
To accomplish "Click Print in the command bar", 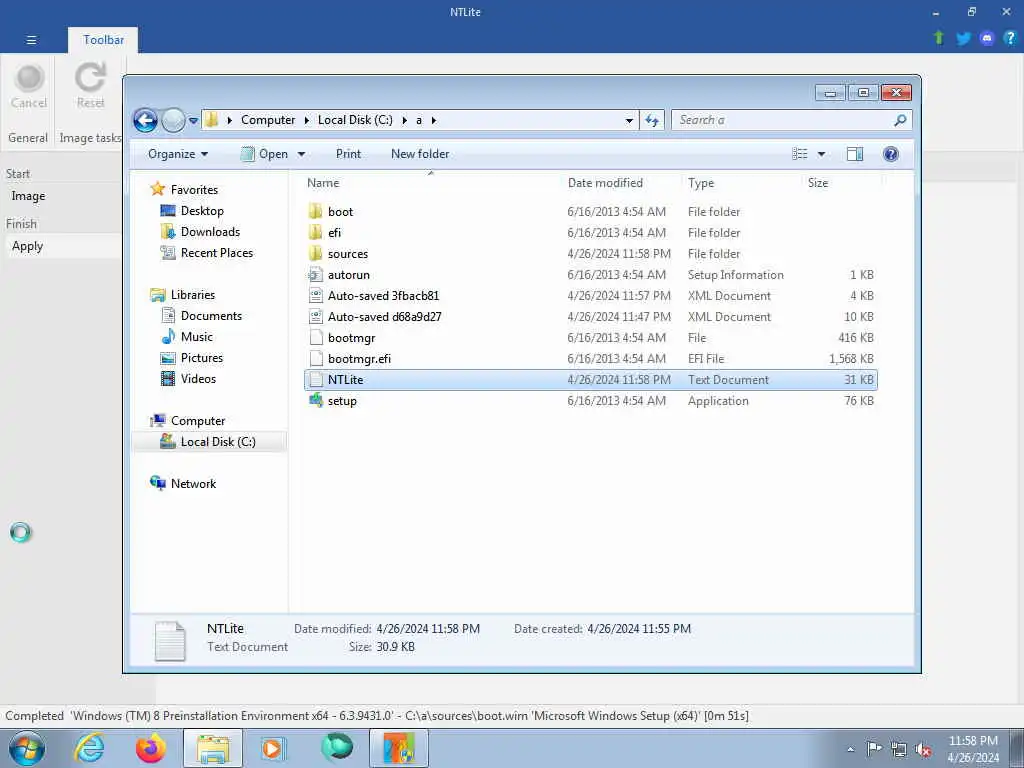I will click(348, 154).
